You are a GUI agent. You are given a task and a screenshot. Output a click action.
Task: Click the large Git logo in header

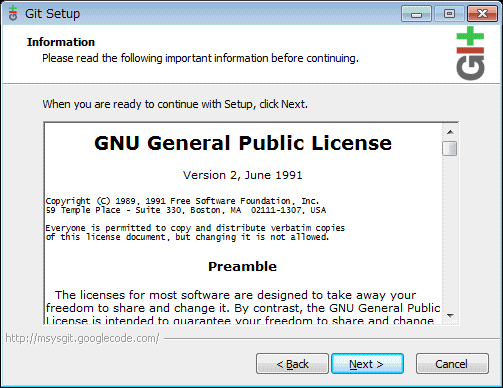[x=470, y=53]
